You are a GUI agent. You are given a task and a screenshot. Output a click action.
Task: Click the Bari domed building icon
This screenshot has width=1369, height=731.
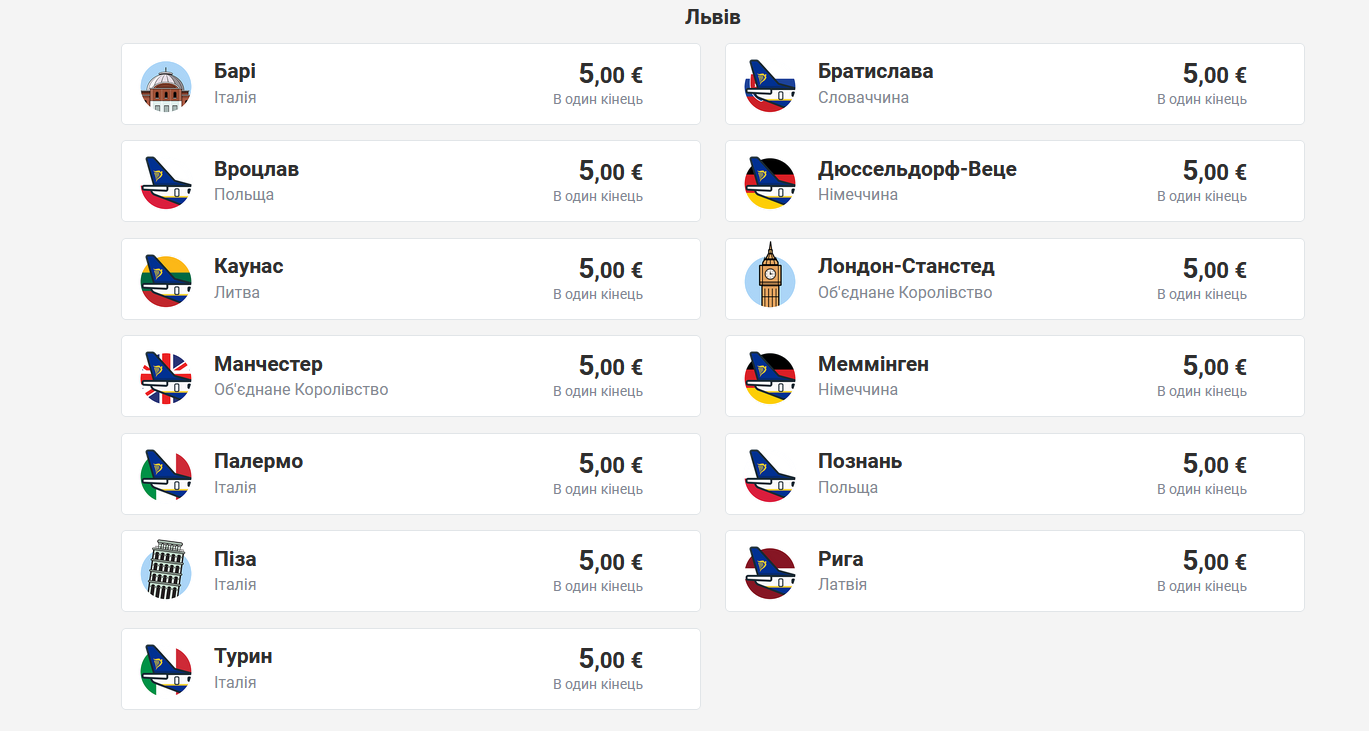point(166,86)
